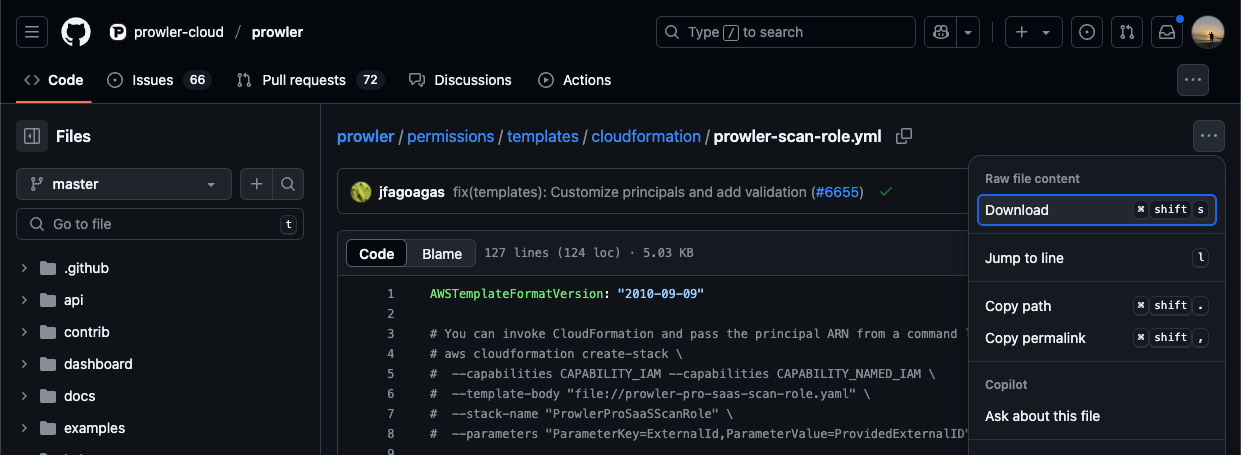Open the Actions tab

pyautogui.click(x=575, y=80)
